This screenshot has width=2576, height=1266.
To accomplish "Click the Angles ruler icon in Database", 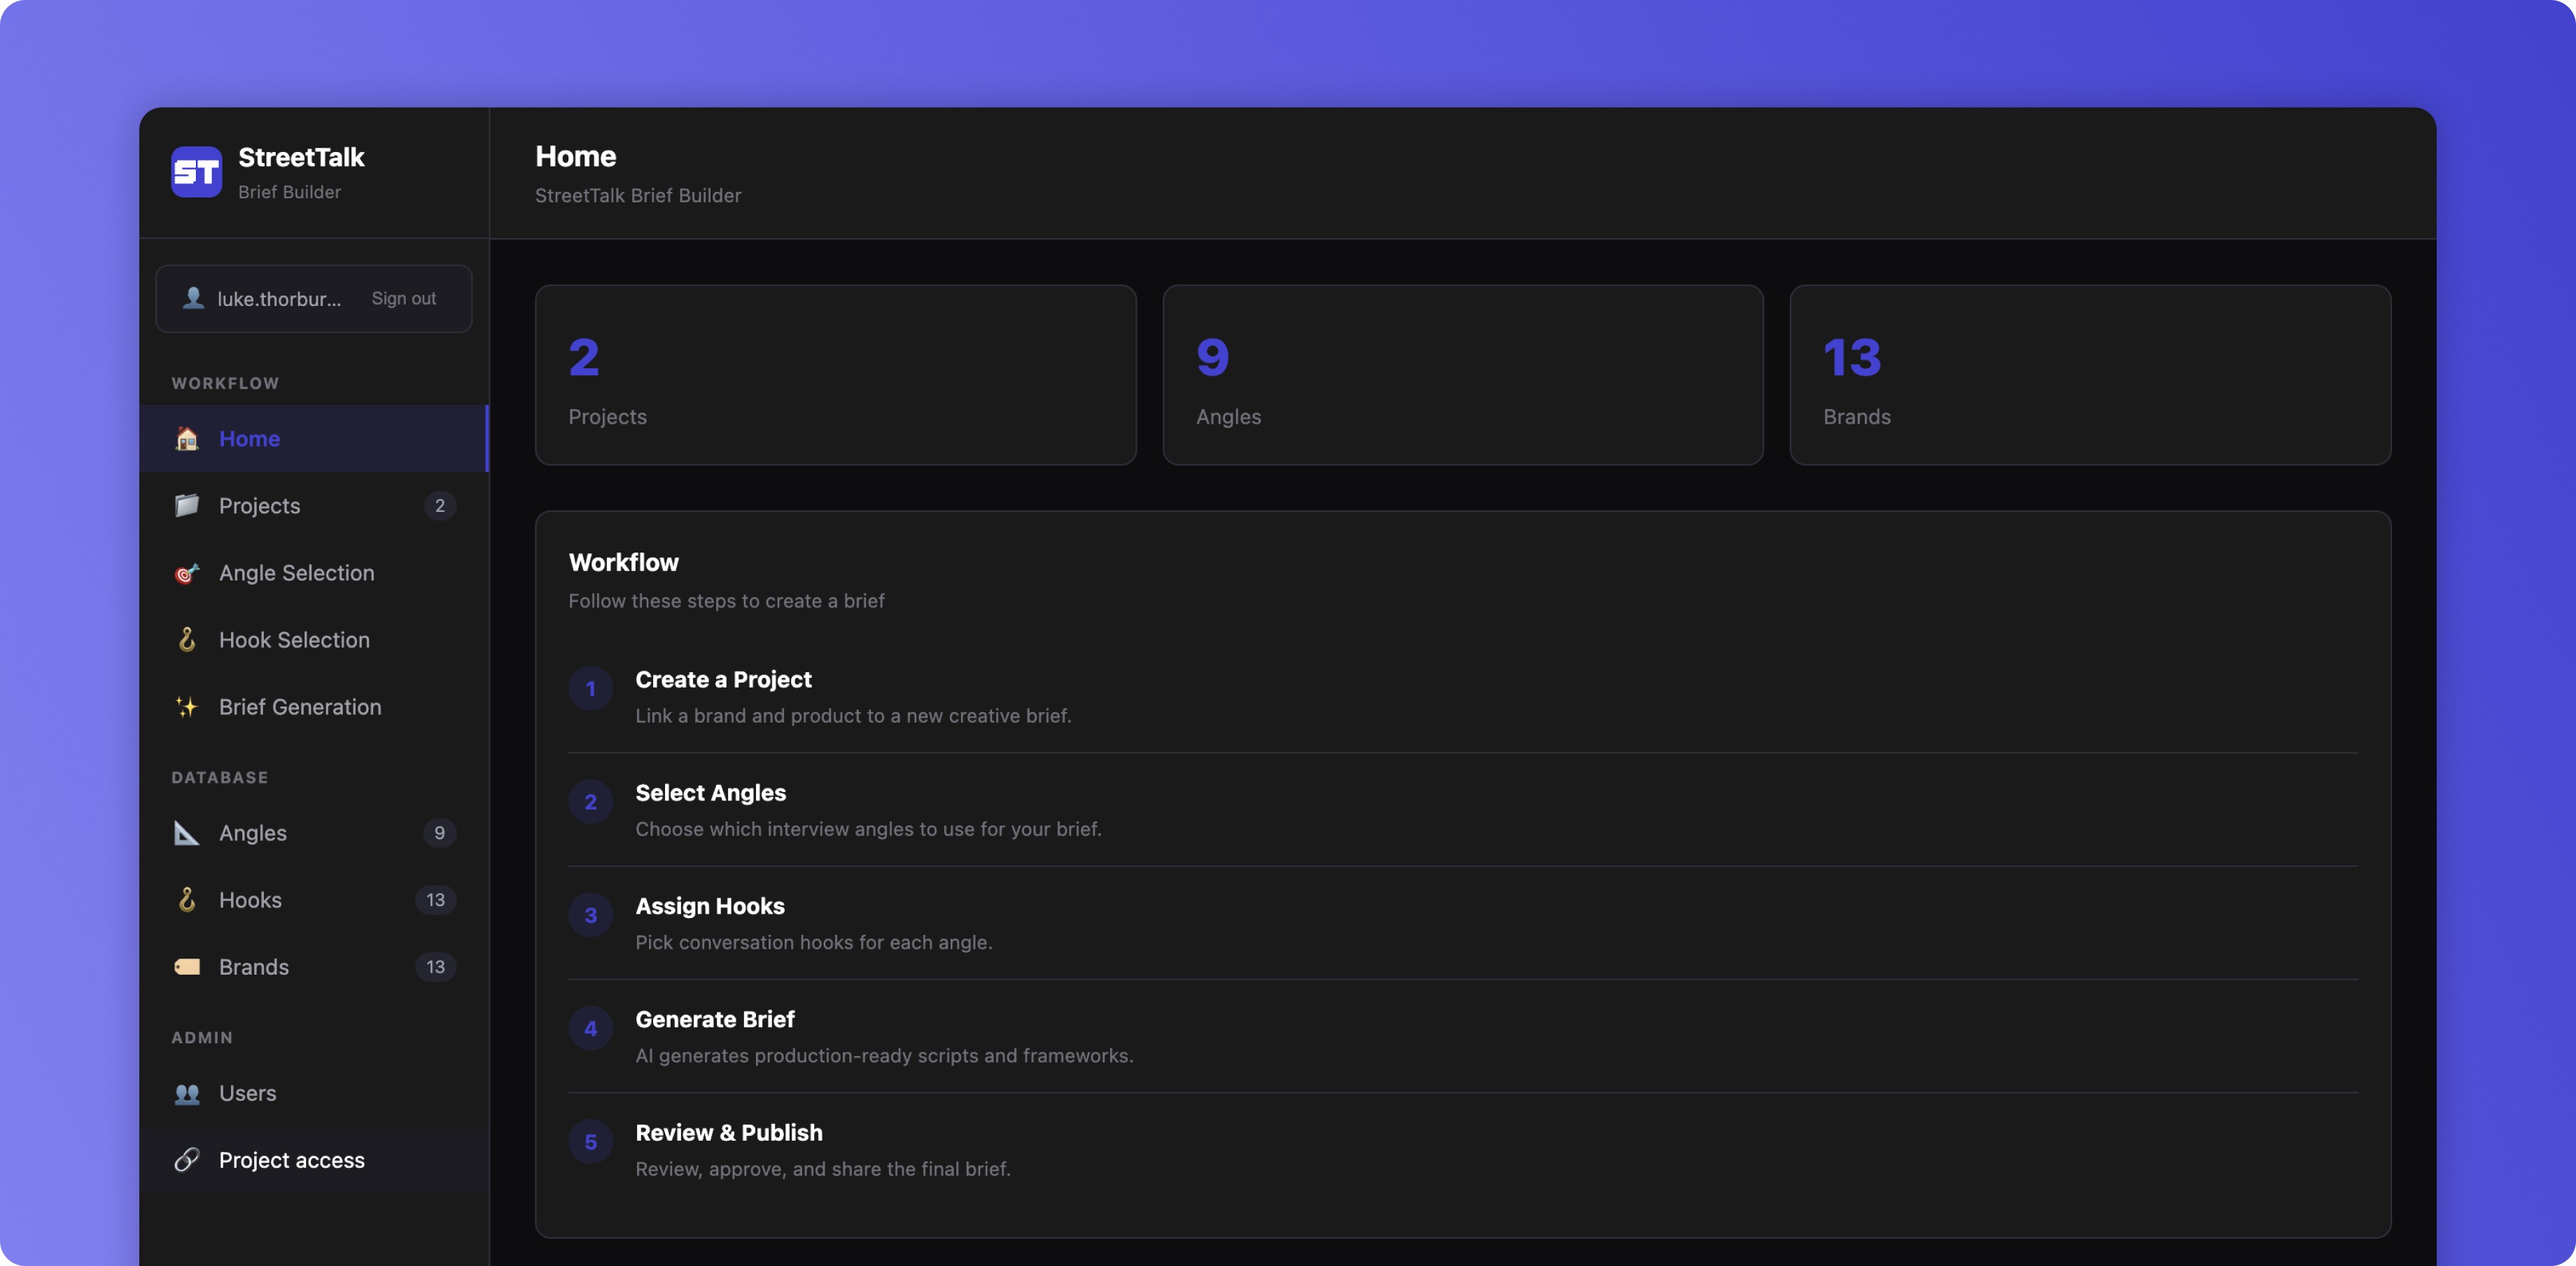I will point(187,833).
